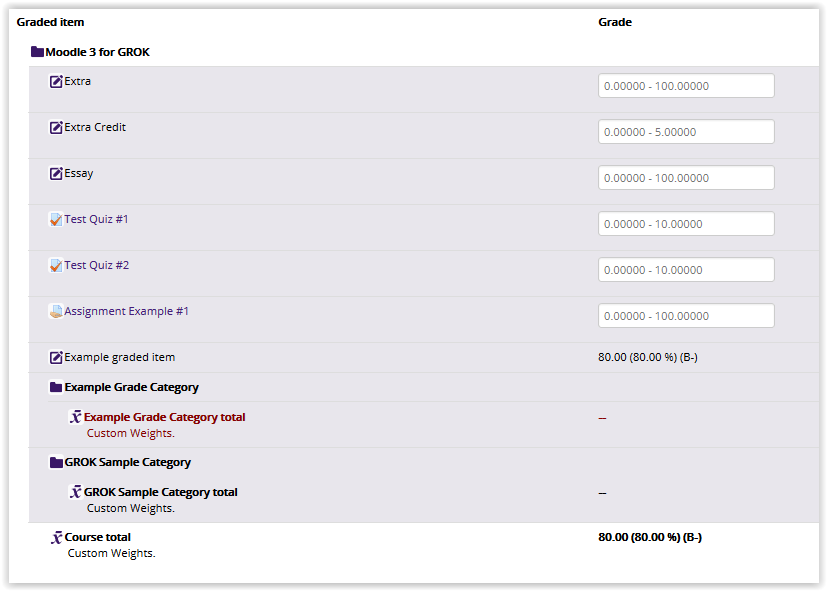
Task: Click the aggregation icon beside Example Grade Category total
Action: tap(75, 417)
